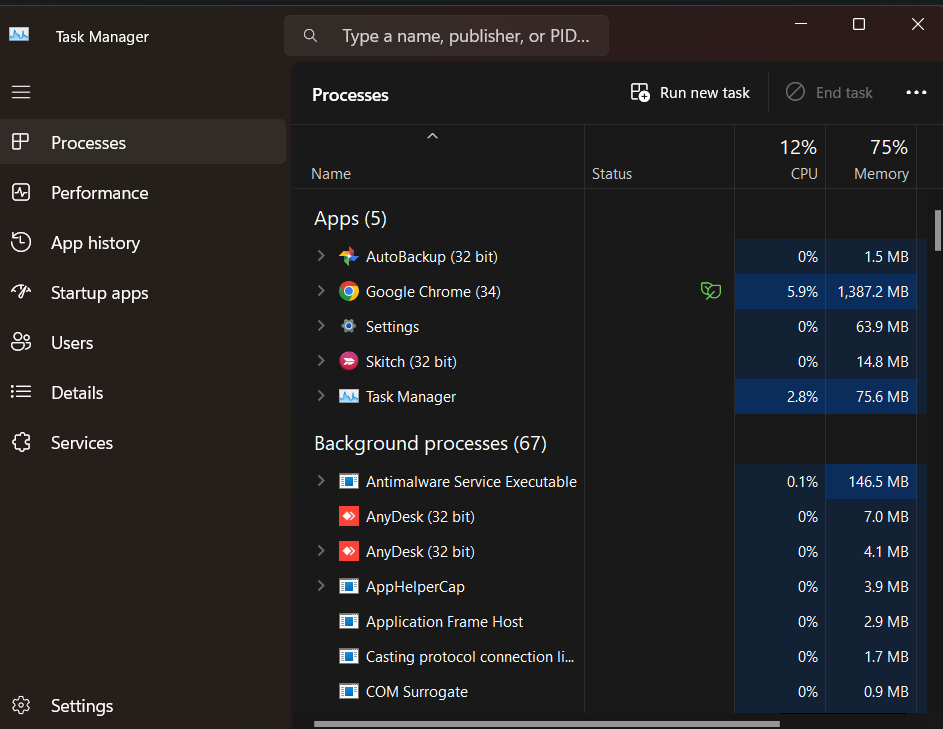Image resolution: width=943 pixels, height=729 pixels.
Task: Expand the Task Manager process row
Action: point(321,395)
